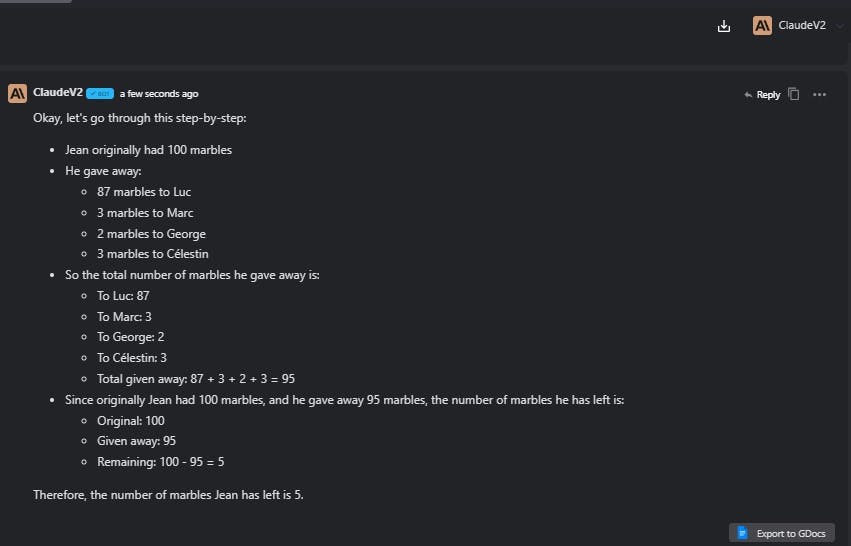Screen dimensions: 851x546
Task: Click the blue Google Docs icon in the export button
Action: (743, 533)
